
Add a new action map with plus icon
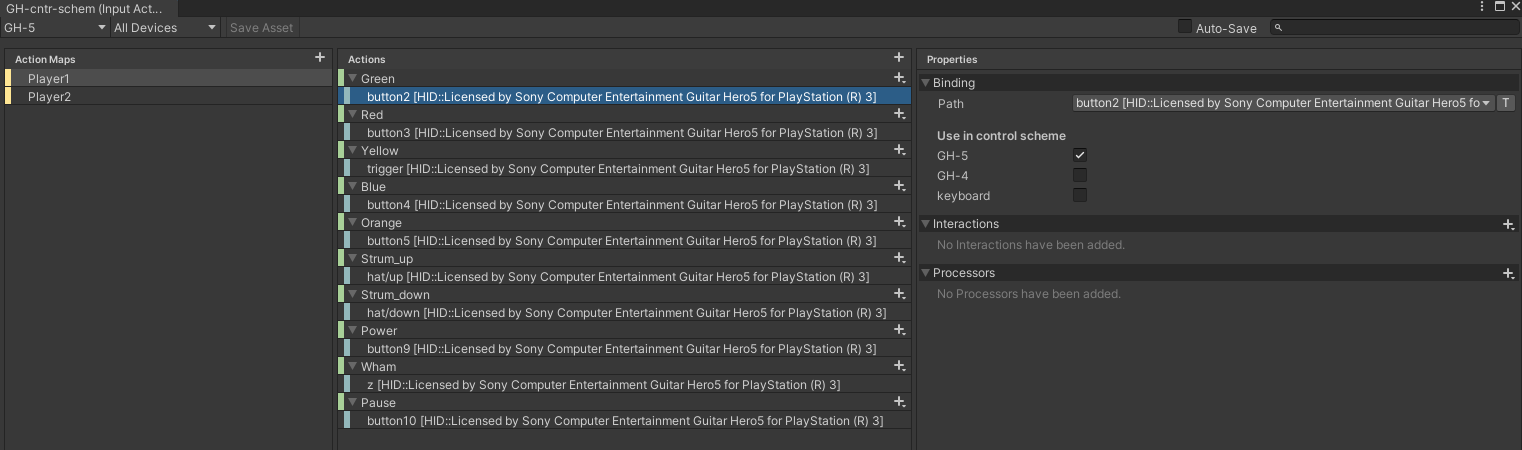click(x=319, y=58)
